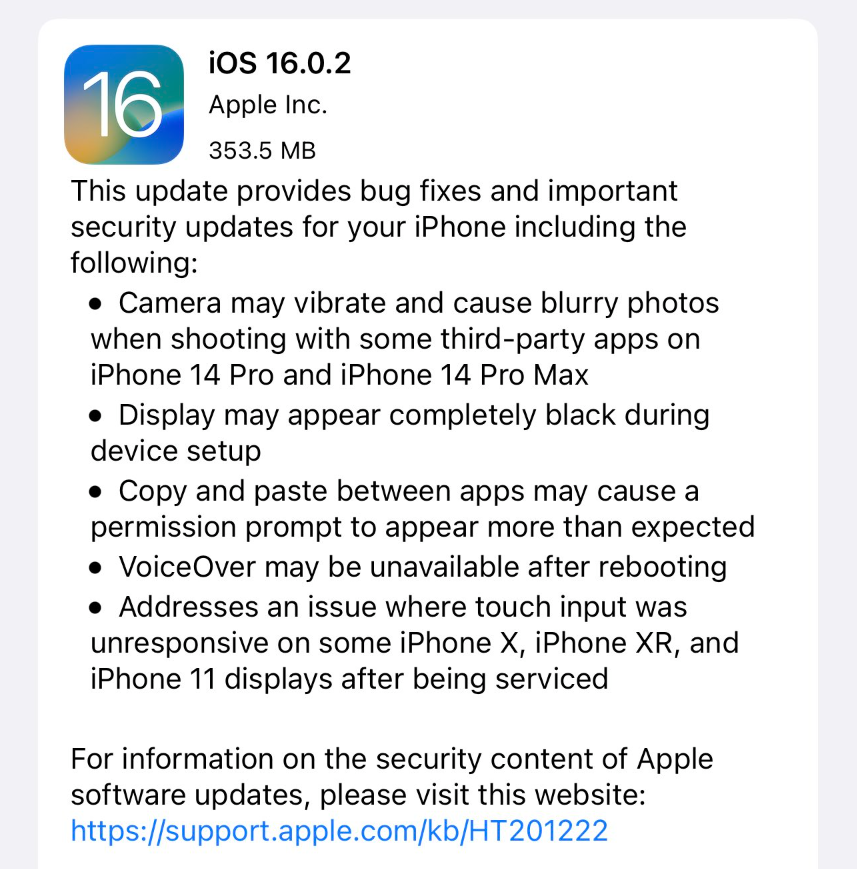The width and height of the screenshot is (857, 869).
Task: Tap the iOS 16 update icon
Action: pyautogui.click(x=124, y=104)
